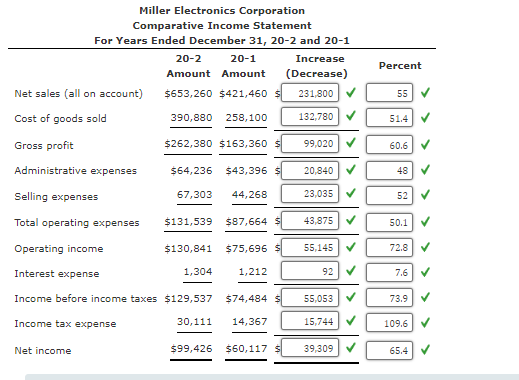Click the $421,460 net sales amount
Screen dimensions: 519x380
(243, 94)
